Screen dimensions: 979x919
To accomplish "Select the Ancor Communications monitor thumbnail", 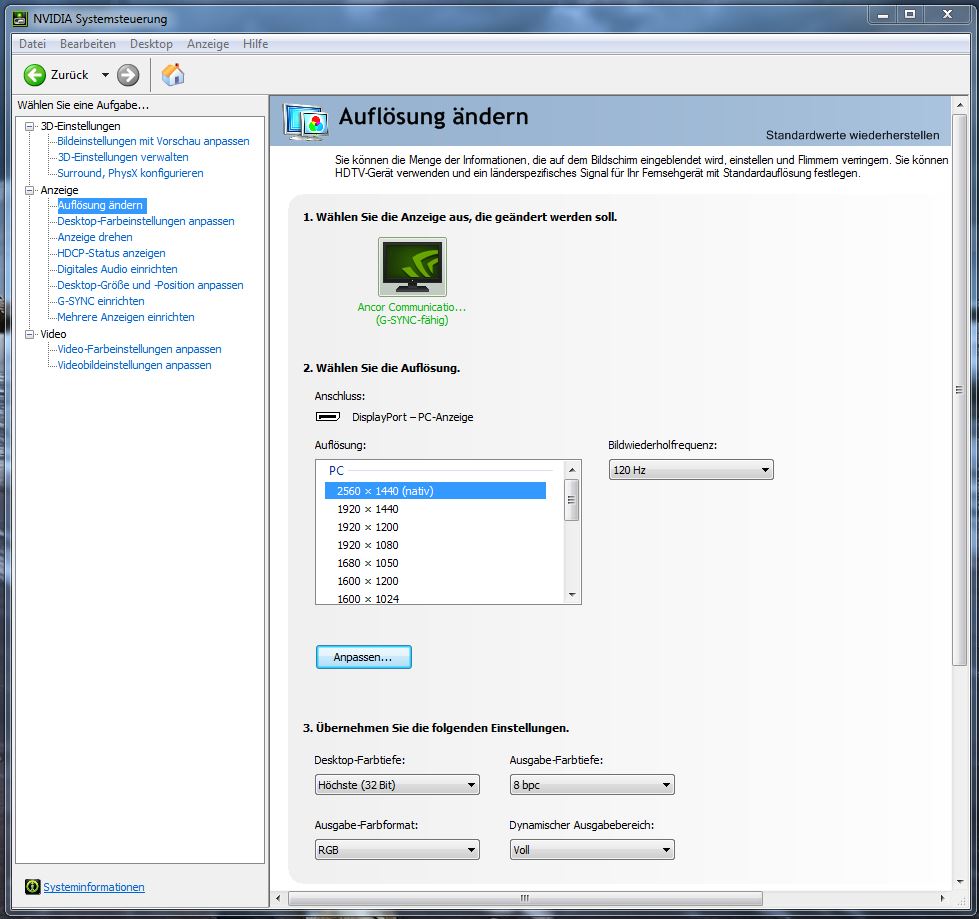I will point(412,267).
